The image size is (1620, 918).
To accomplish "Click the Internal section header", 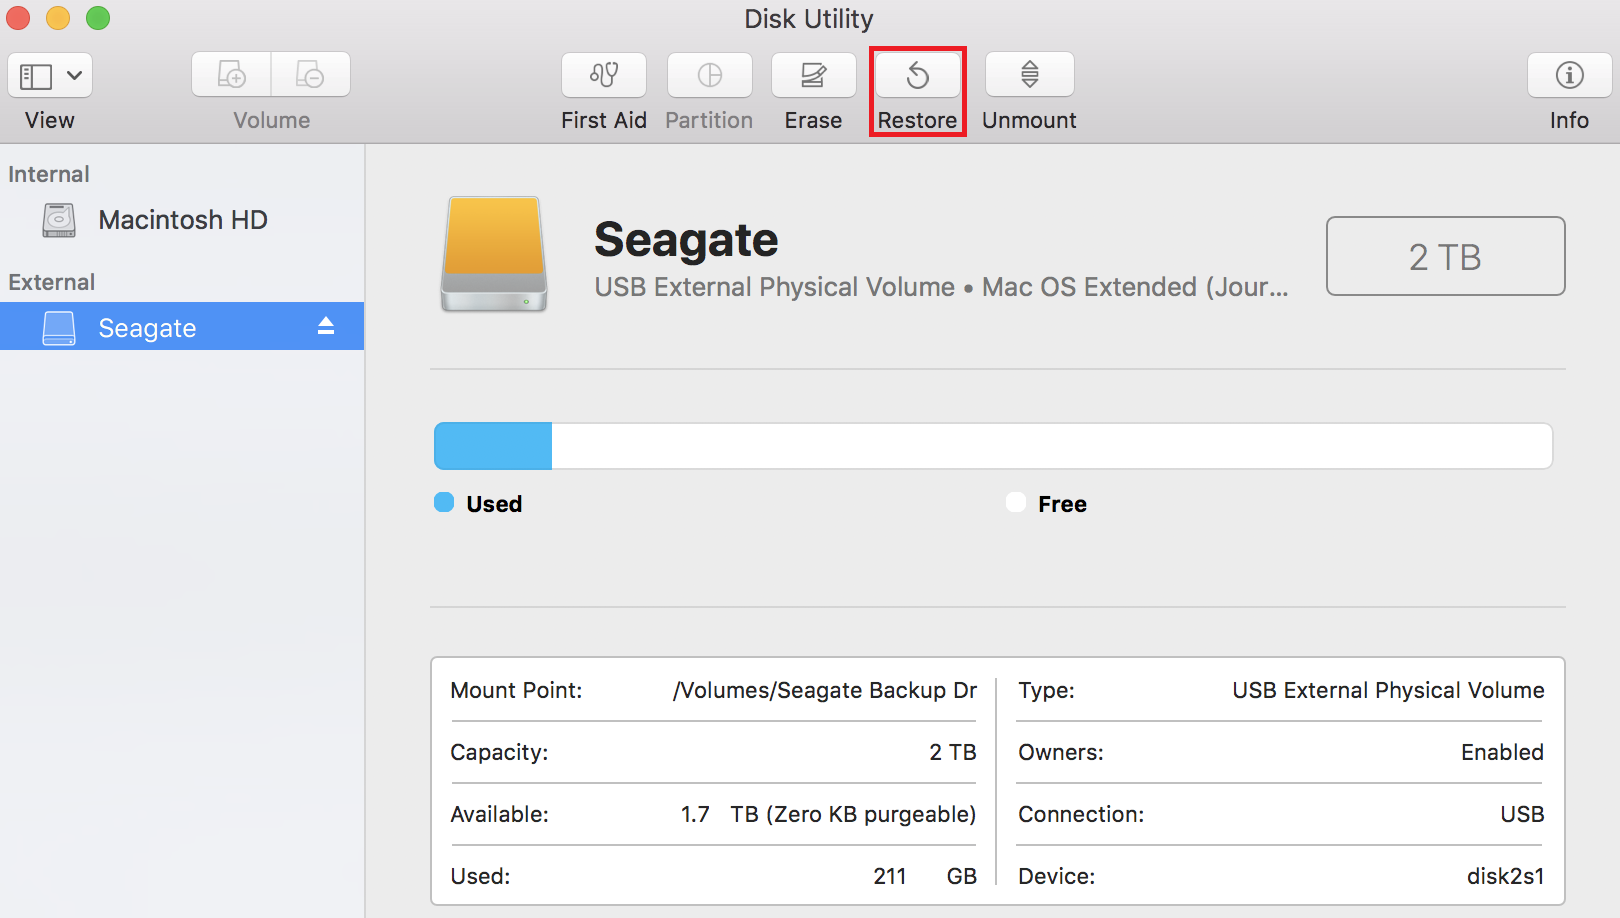I will [49, 174].
